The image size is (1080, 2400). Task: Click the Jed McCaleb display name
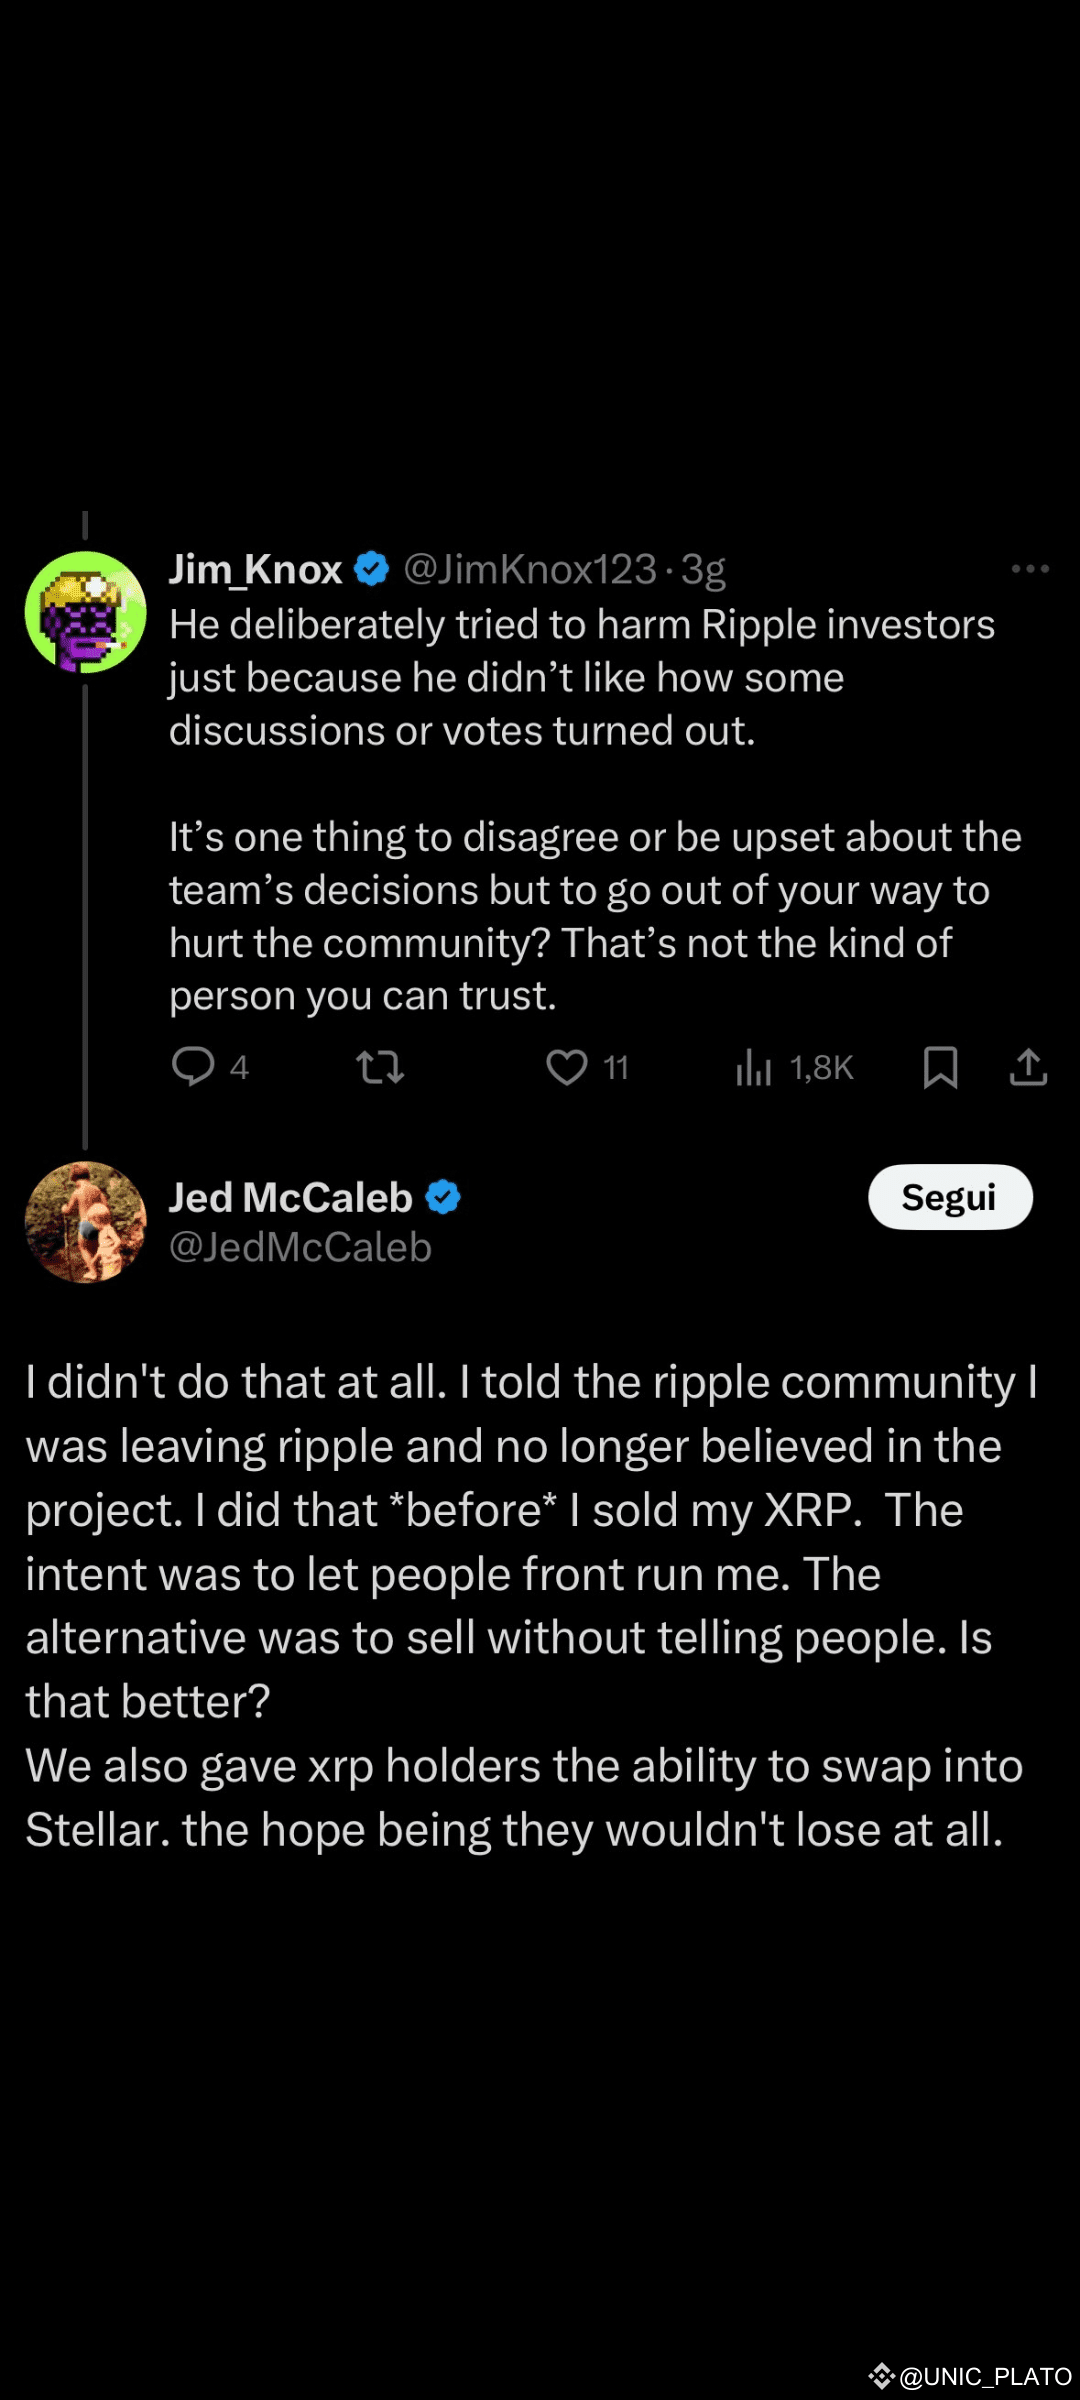290,1197
